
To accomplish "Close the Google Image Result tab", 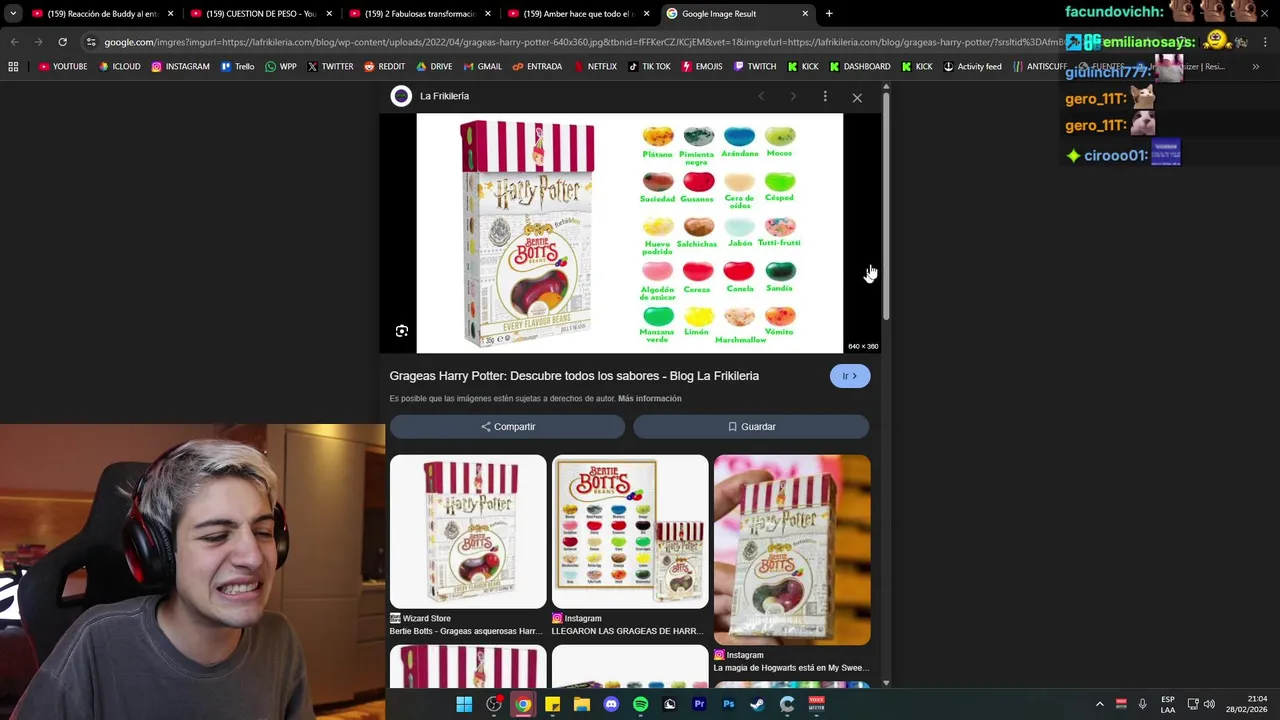I will (x=805, y=14).
